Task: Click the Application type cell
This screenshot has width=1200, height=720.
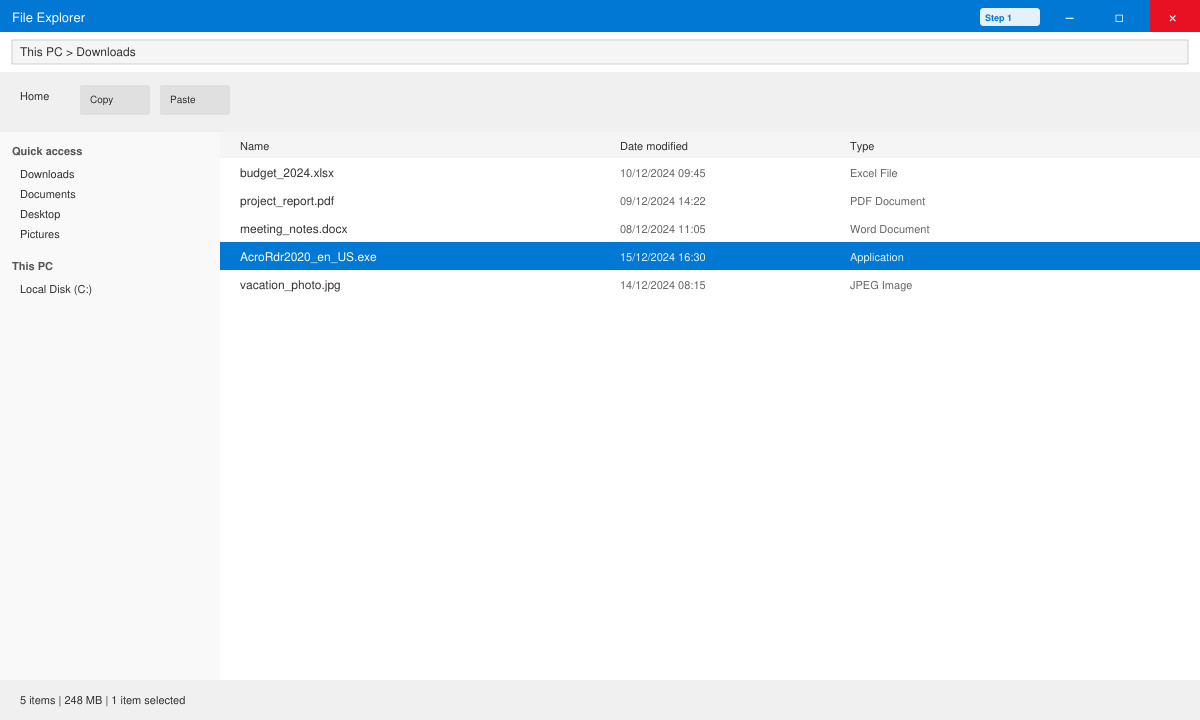Action: pyautogui.click(x=877, y=257)
